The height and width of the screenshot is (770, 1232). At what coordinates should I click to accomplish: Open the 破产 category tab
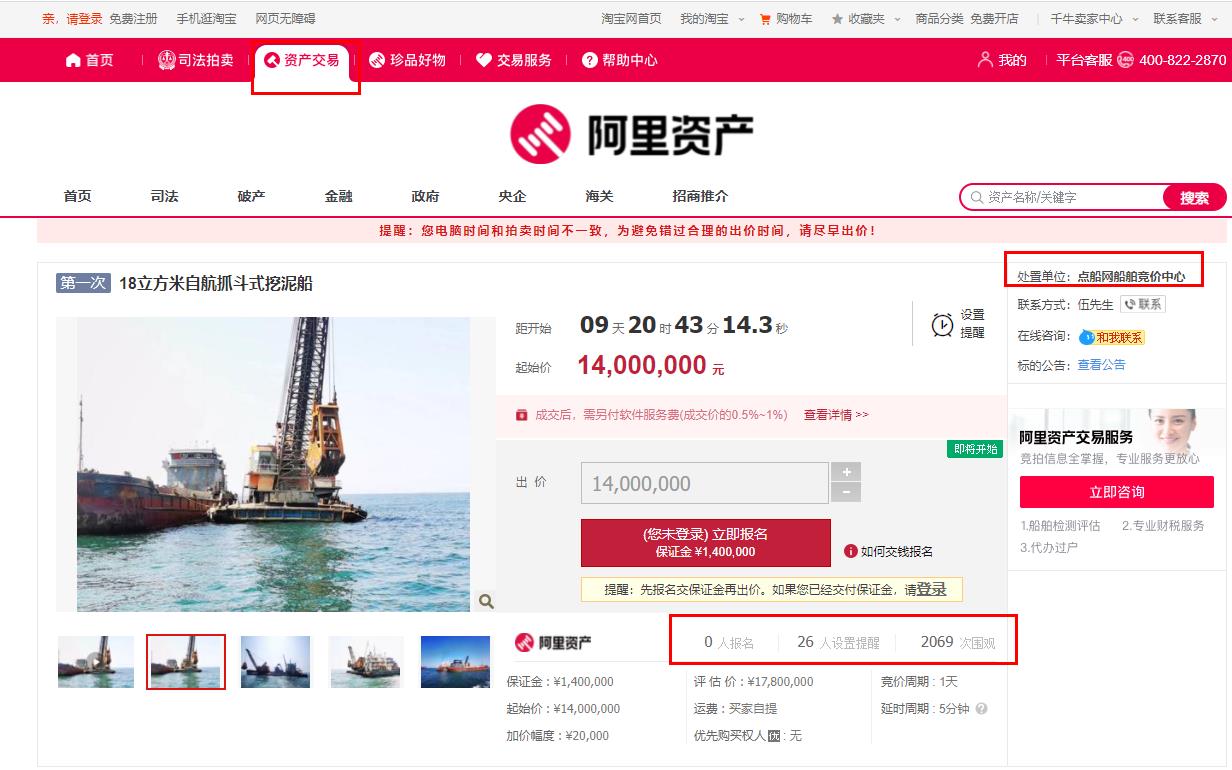pos(251,196)
